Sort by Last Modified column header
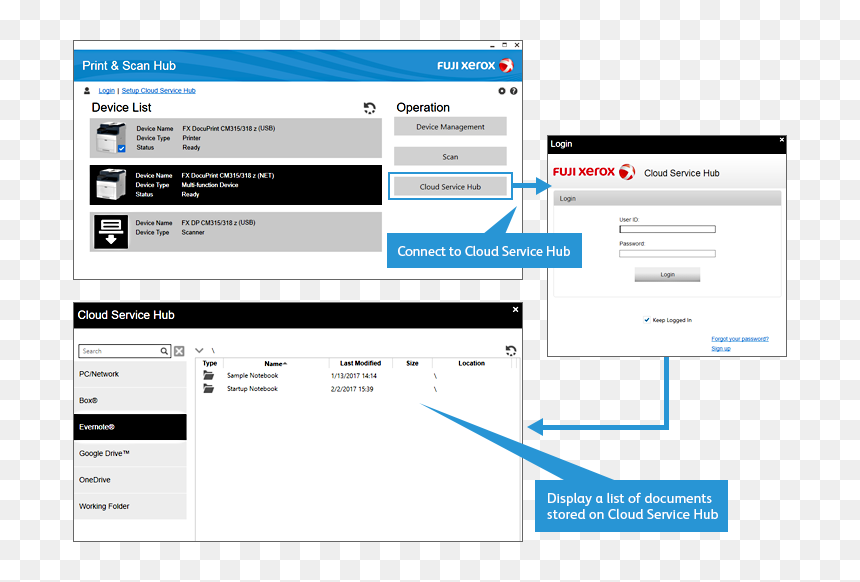Screen dimensions: 860x582 coord(360,363)
